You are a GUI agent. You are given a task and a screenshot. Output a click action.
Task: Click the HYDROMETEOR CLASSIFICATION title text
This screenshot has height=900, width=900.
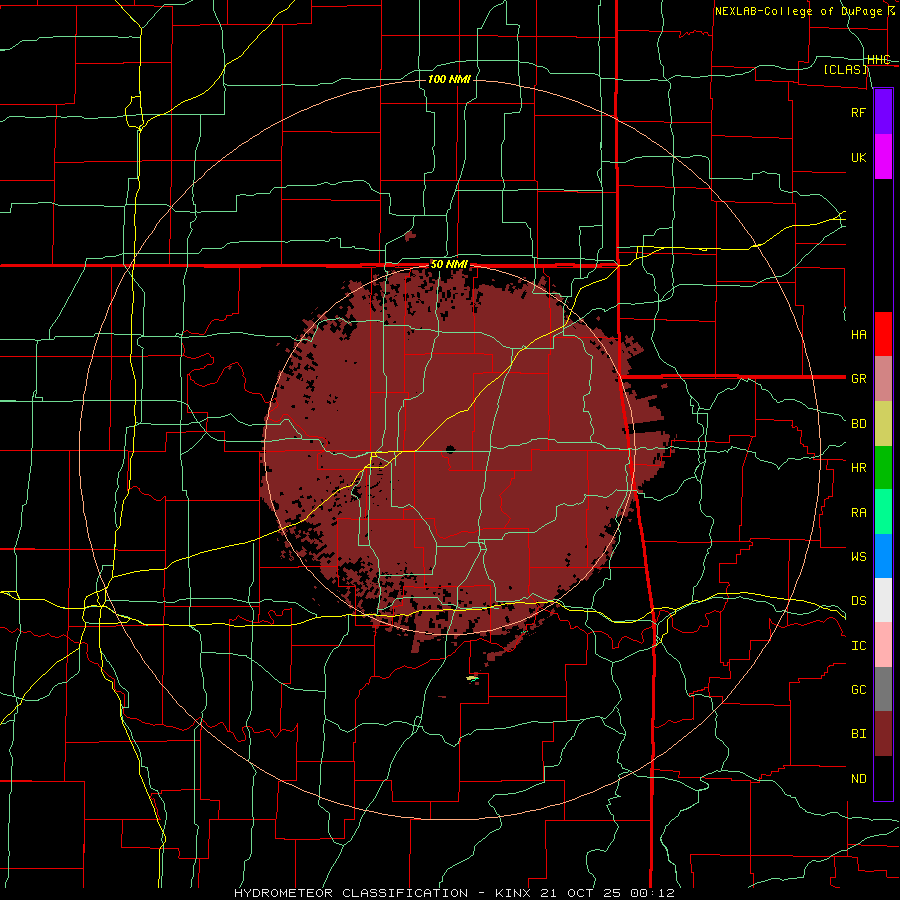351,893
